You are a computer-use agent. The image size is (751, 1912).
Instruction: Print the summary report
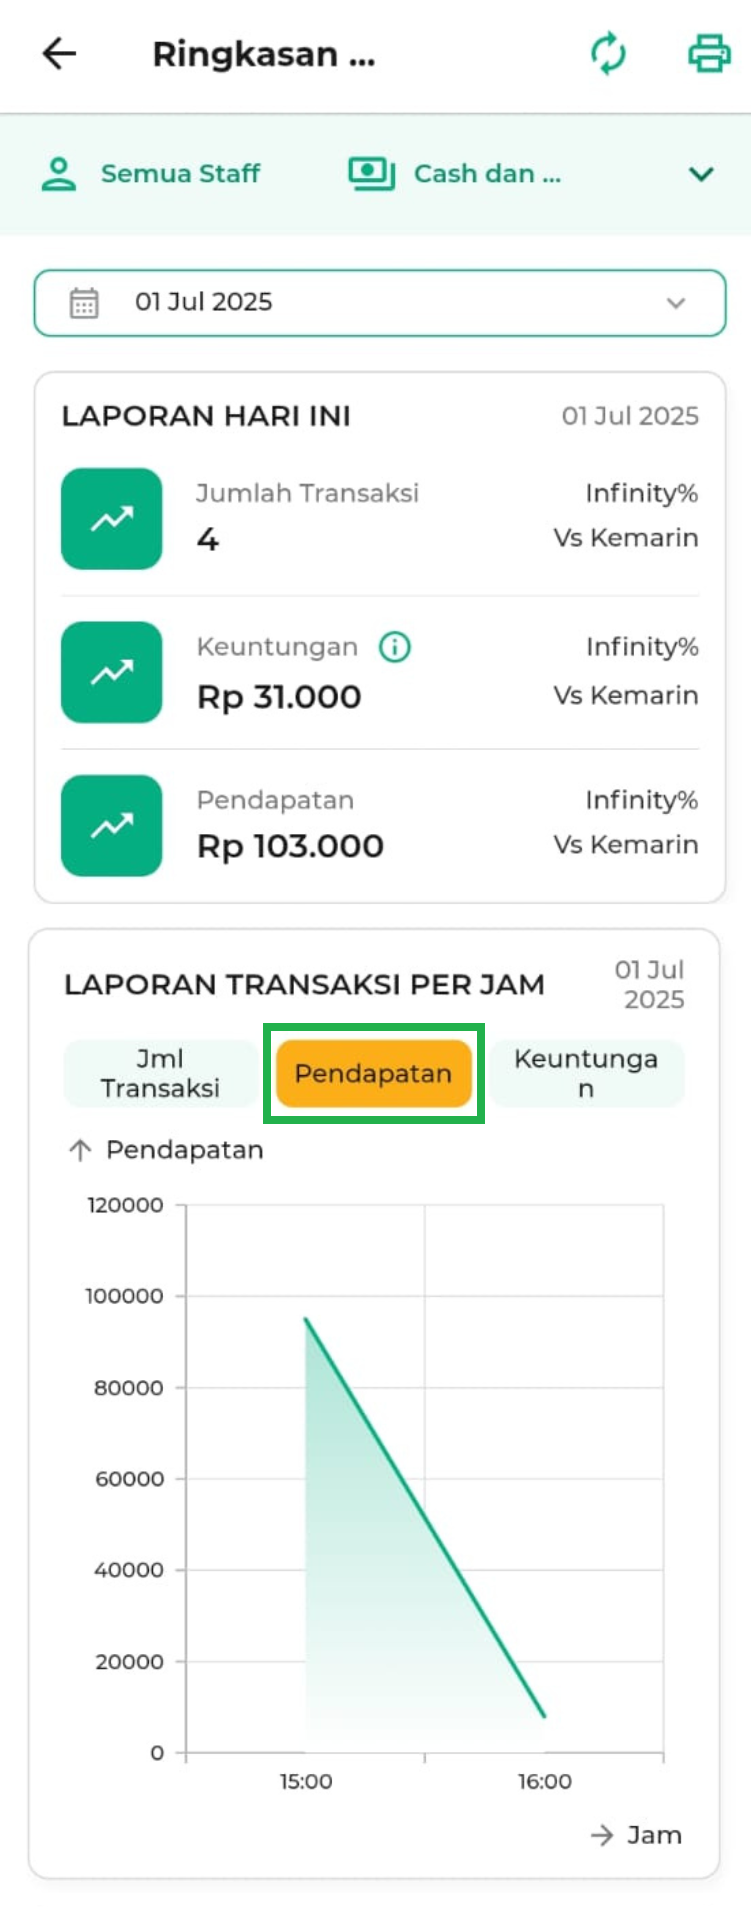pos(709,54)
